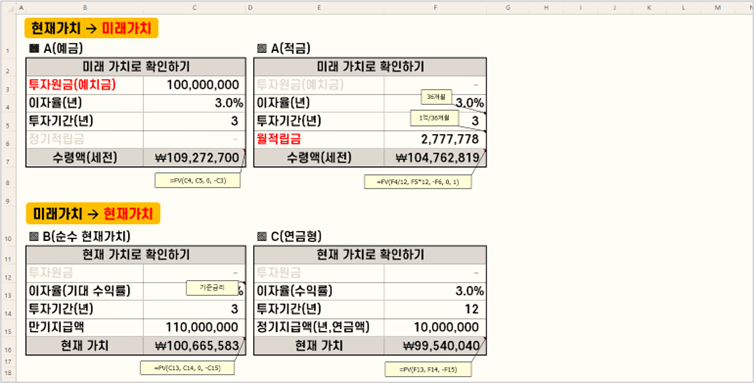Select the ₩100,665,583 result cell
754x383 pixels.
194,345
